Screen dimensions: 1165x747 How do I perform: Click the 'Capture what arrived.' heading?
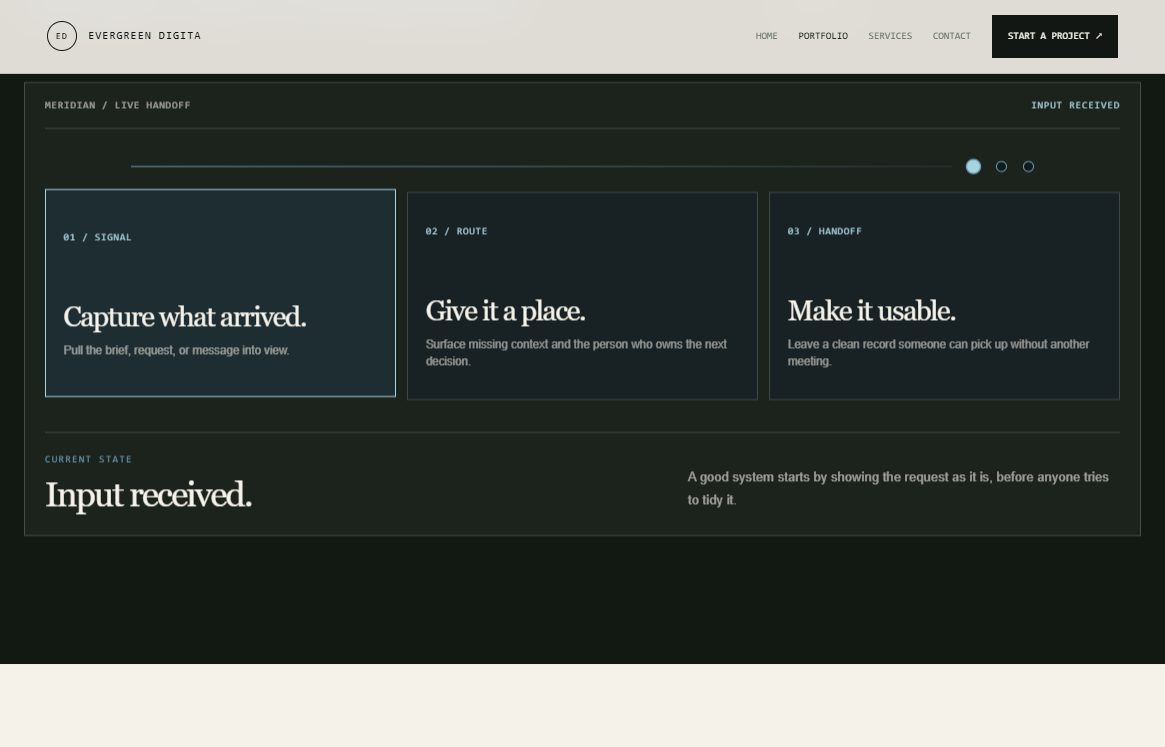pyautogui.click(x=184, y=317)
